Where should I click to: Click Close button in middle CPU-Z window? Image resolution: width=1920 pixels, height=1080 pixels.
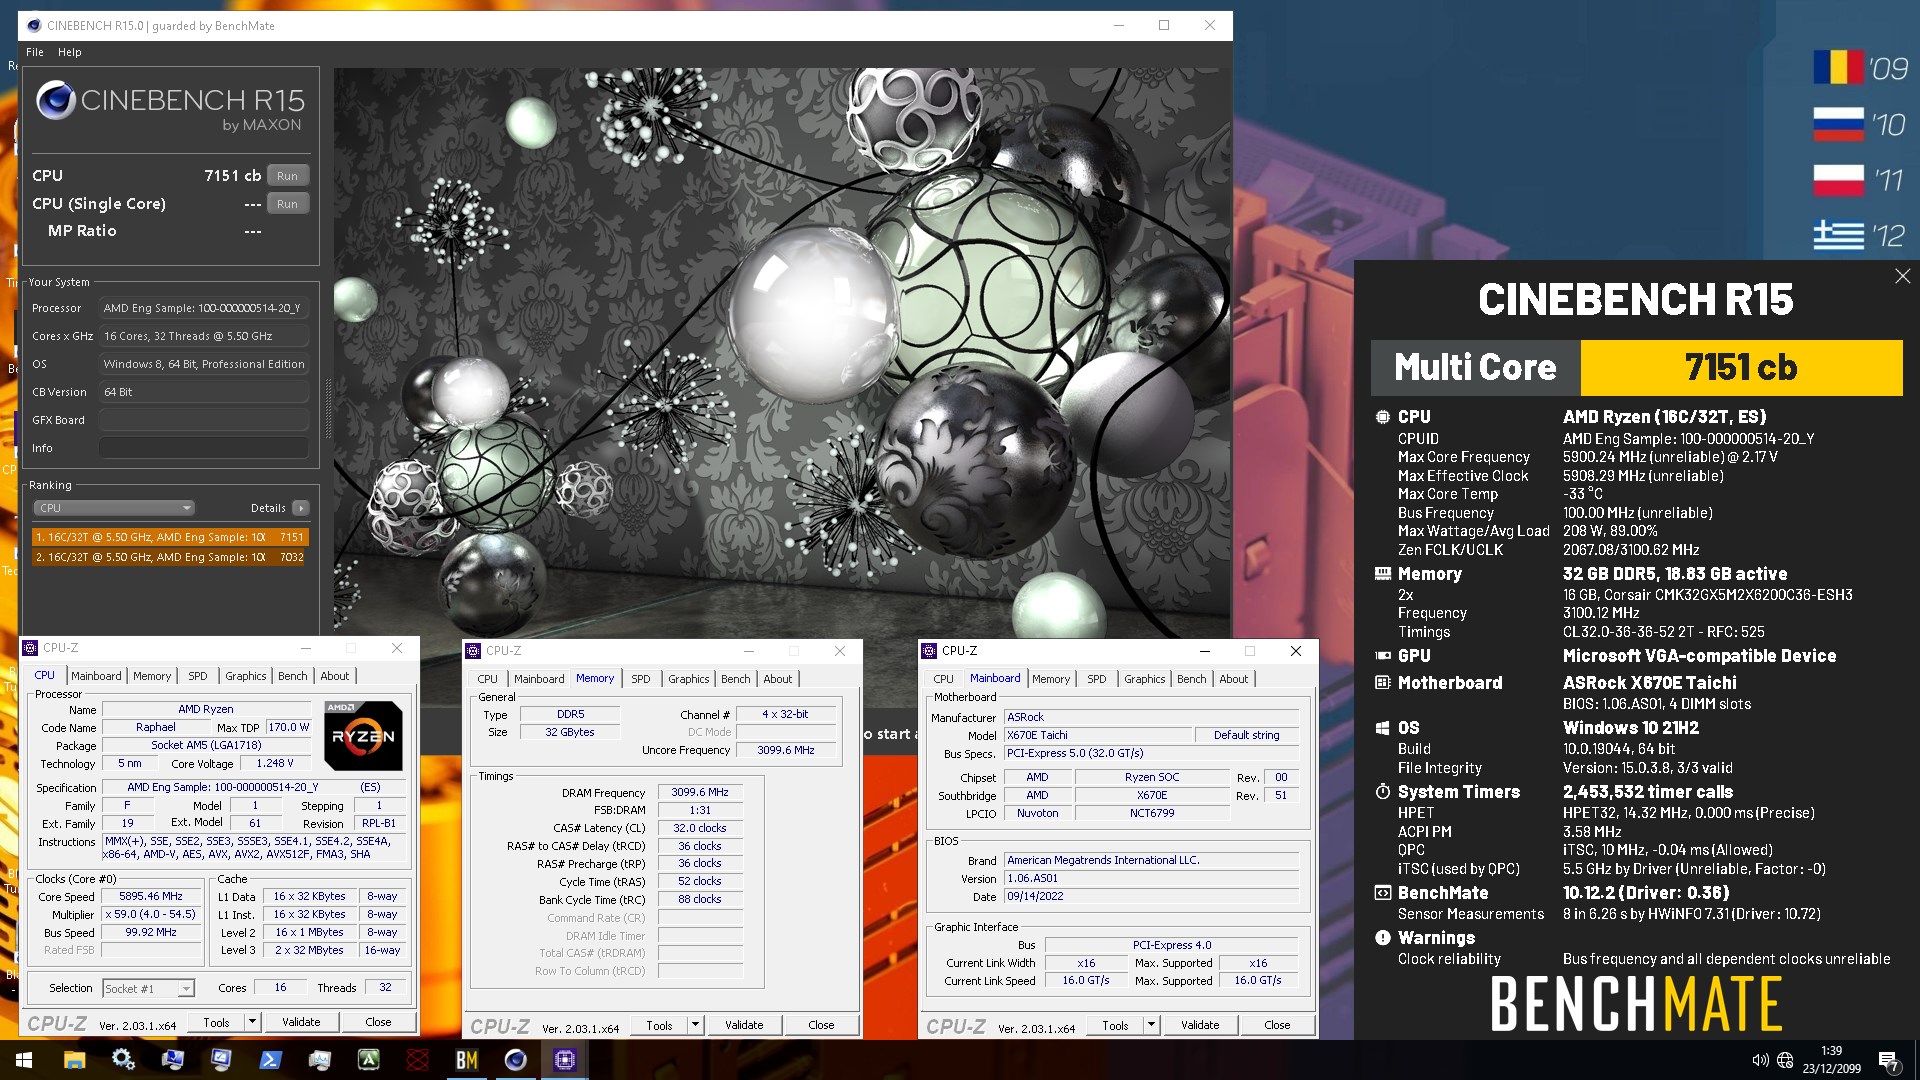coord(821,1025)
